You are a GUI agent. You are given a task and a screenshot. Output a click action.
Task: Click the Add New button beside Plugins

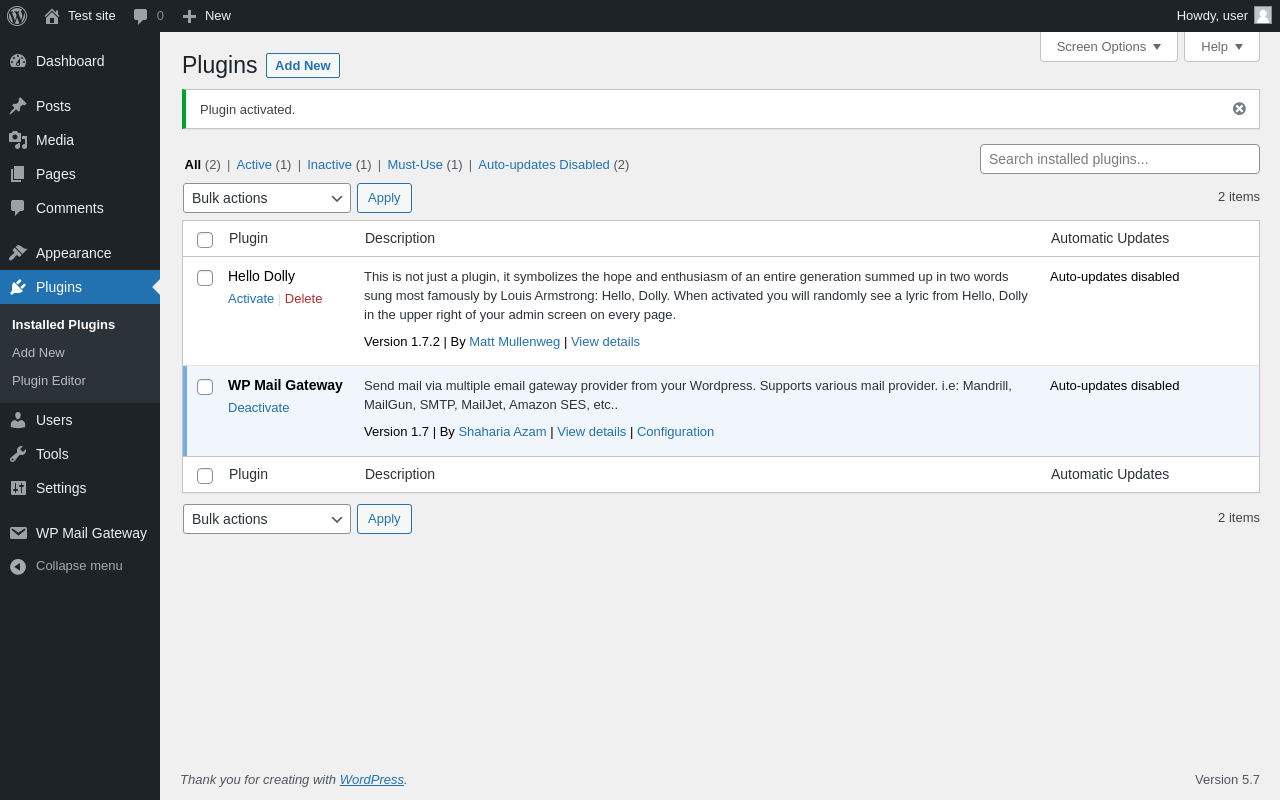coord(302,66)
